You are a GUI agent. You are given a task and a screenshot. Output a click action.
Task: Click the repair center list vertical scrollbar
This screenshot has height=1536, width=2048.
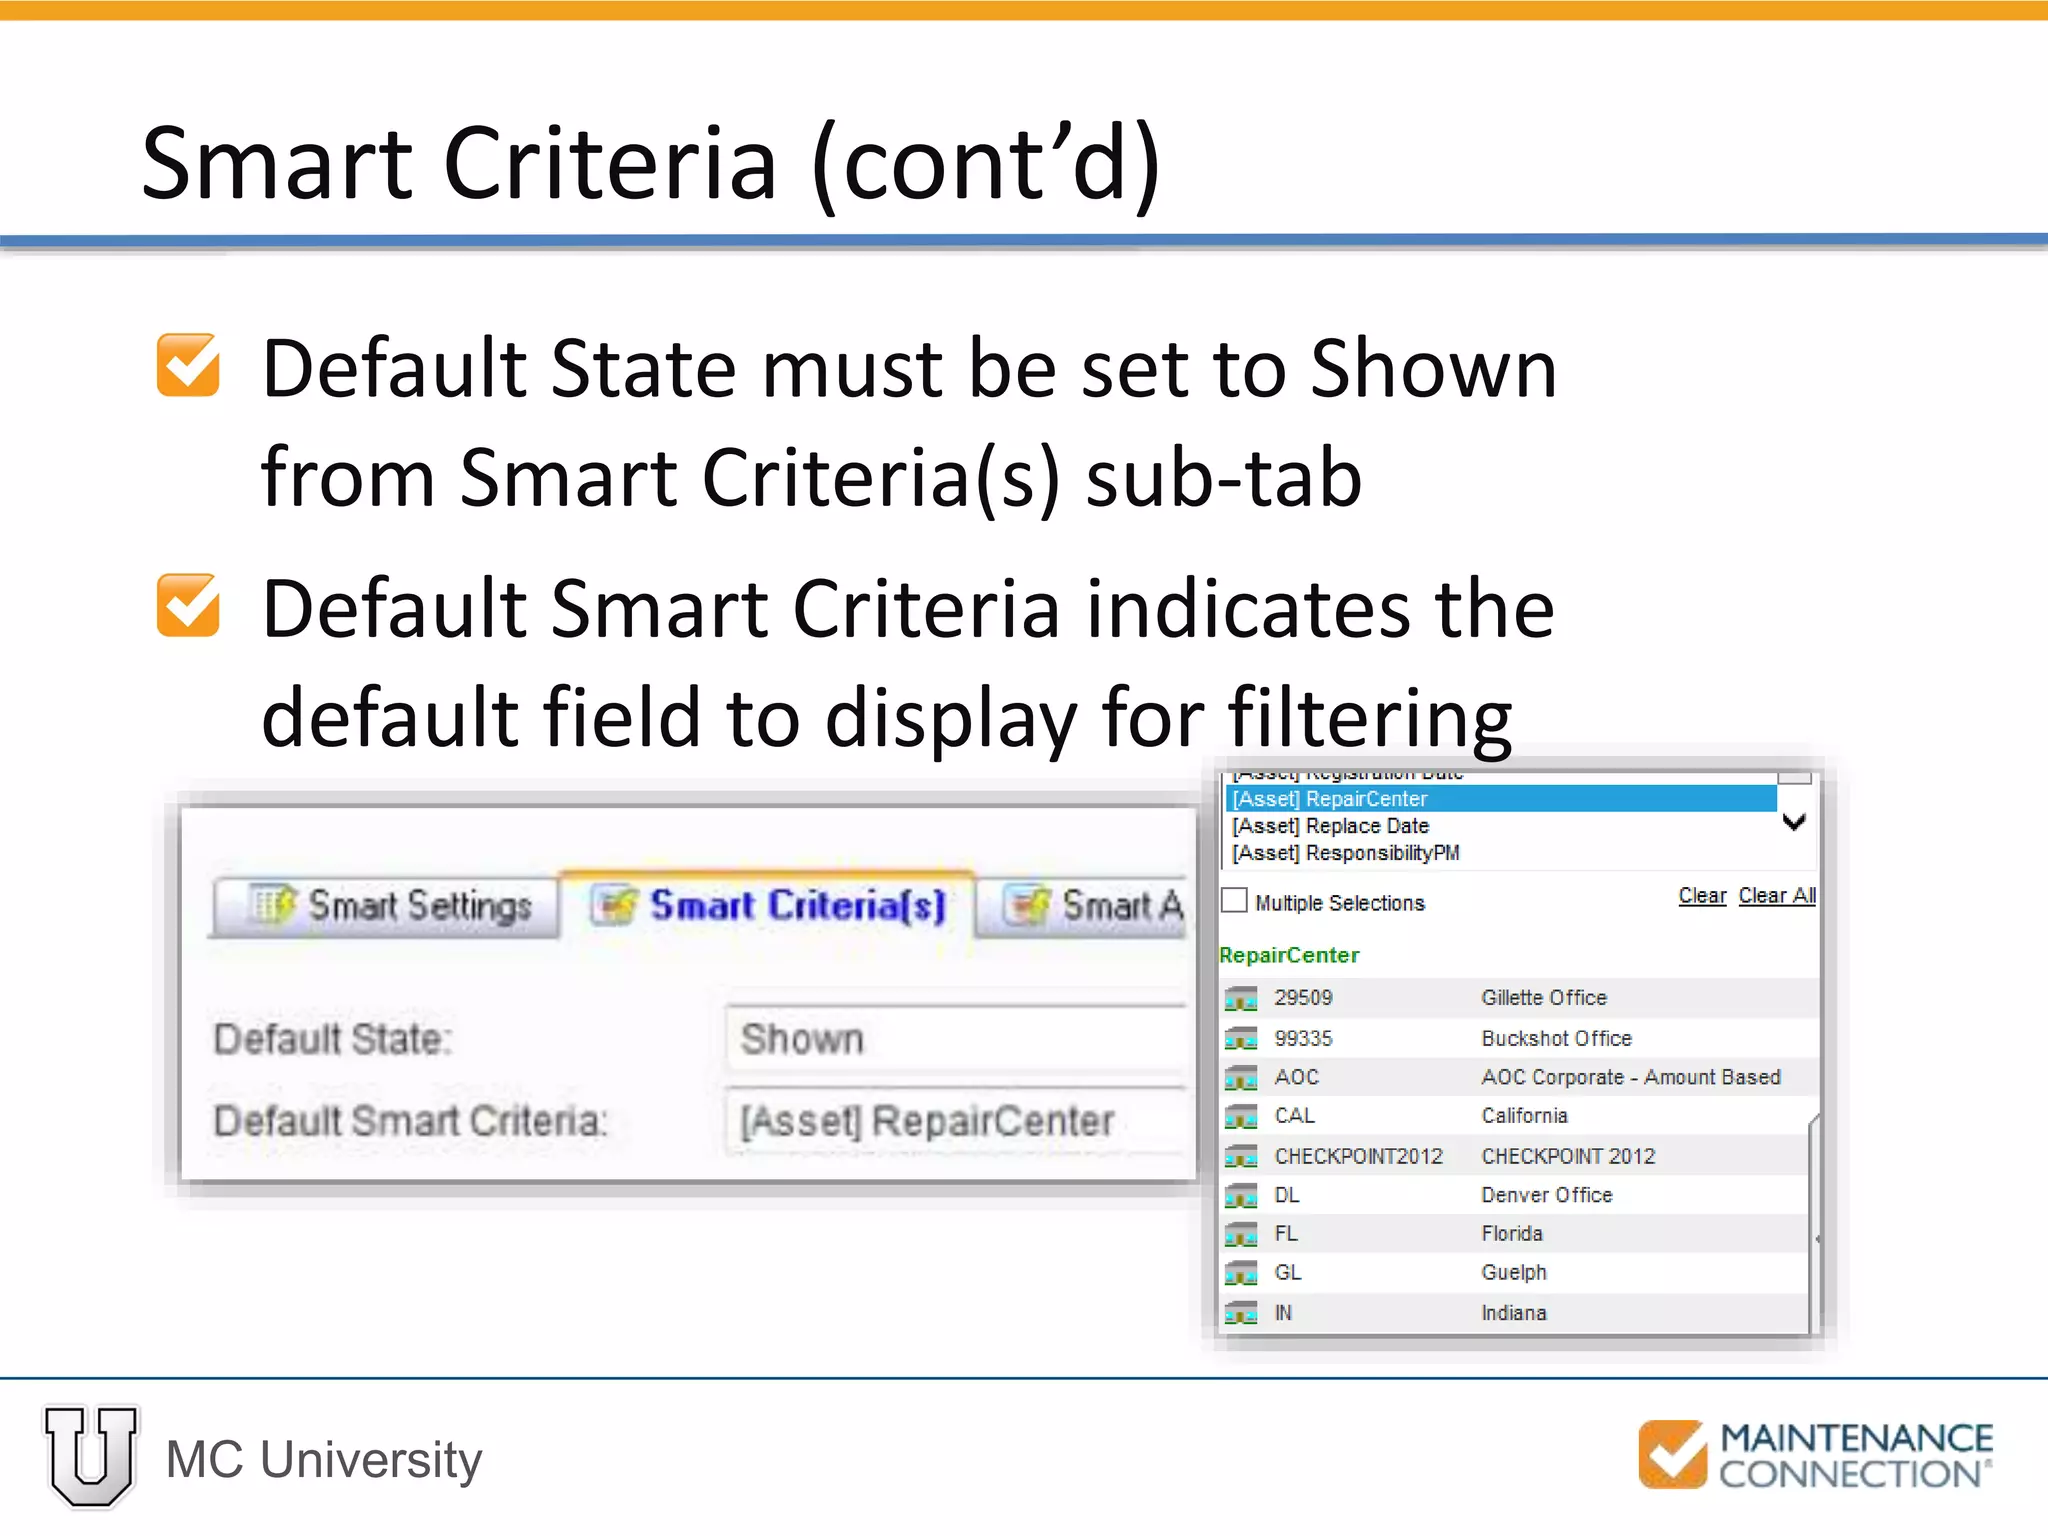[x=1814, y=1222]
